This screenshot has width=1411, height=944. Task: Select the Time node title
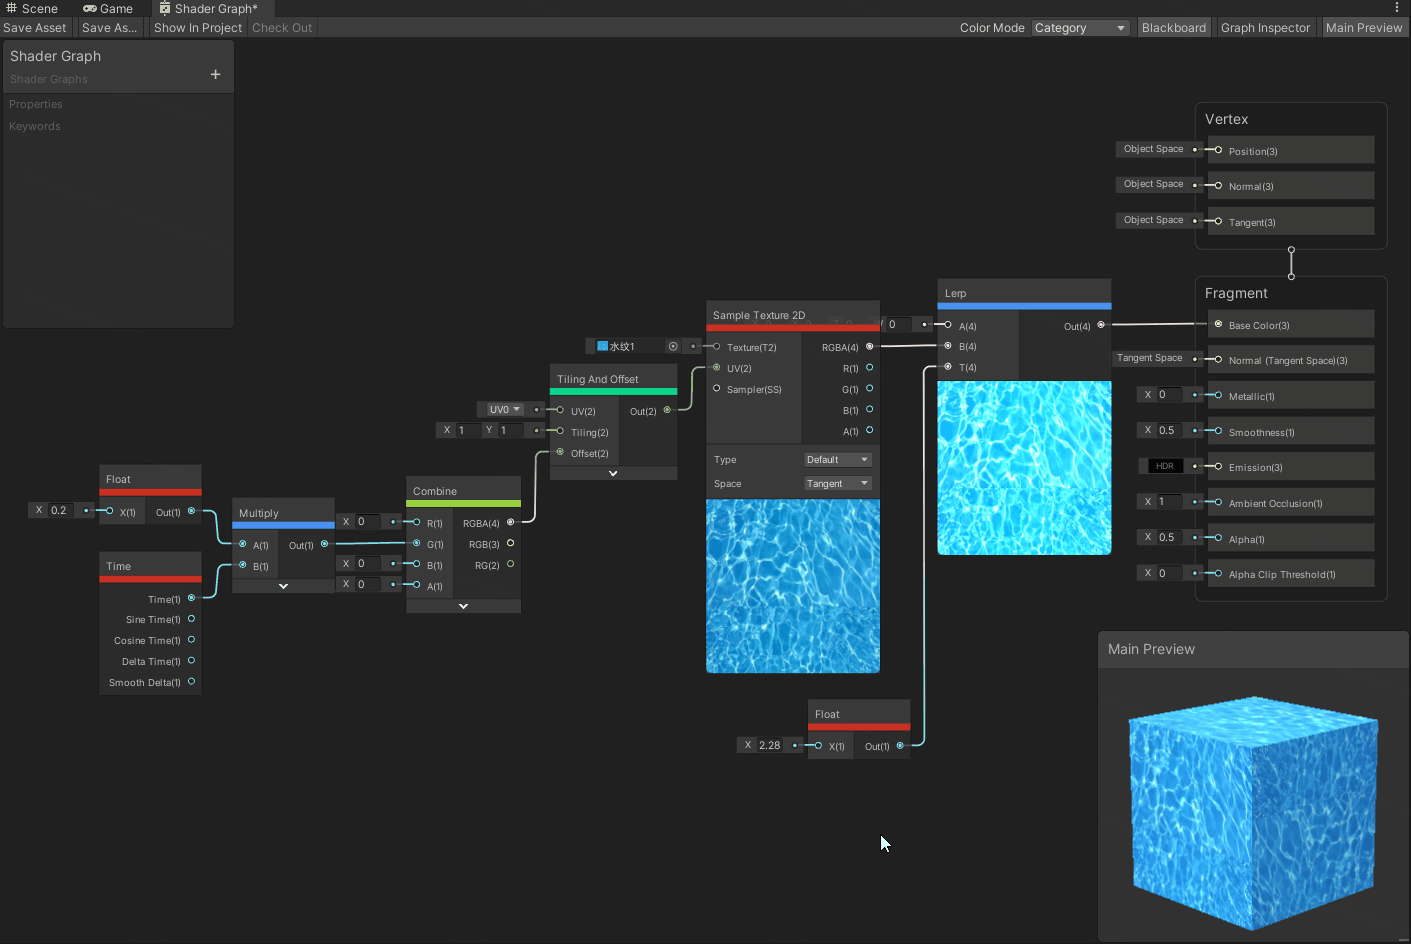pyautogui.click(x=118, y=566)
